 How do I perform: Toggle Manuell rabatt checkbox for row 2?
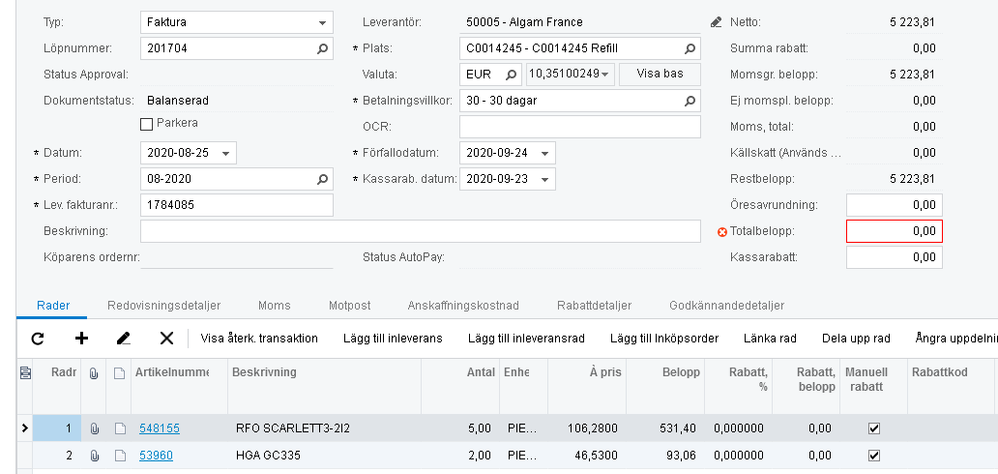874,455
